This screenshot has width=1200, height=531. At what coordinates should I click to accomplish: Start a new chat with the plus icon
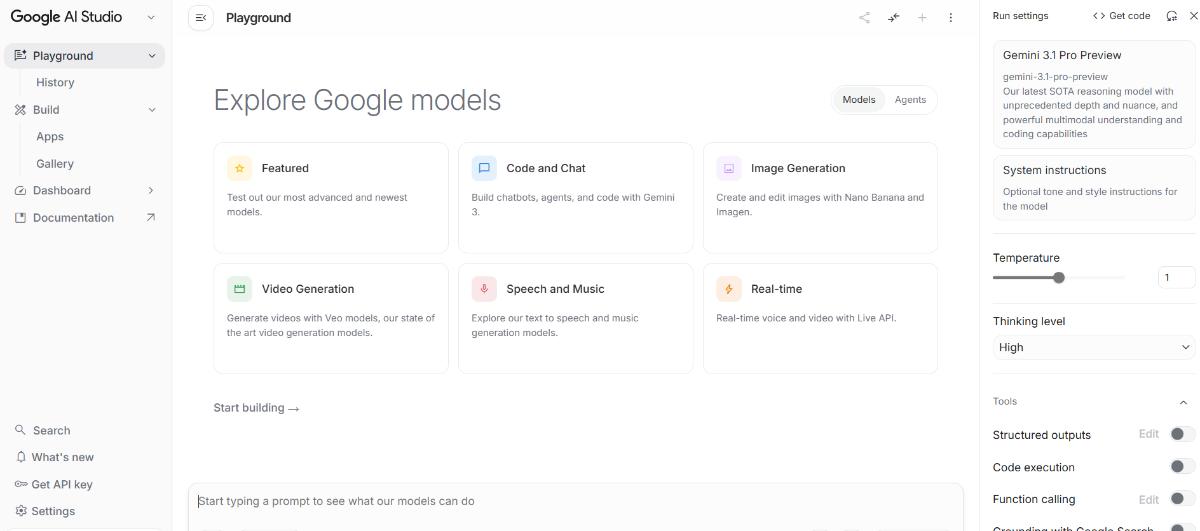click(922, 17)
